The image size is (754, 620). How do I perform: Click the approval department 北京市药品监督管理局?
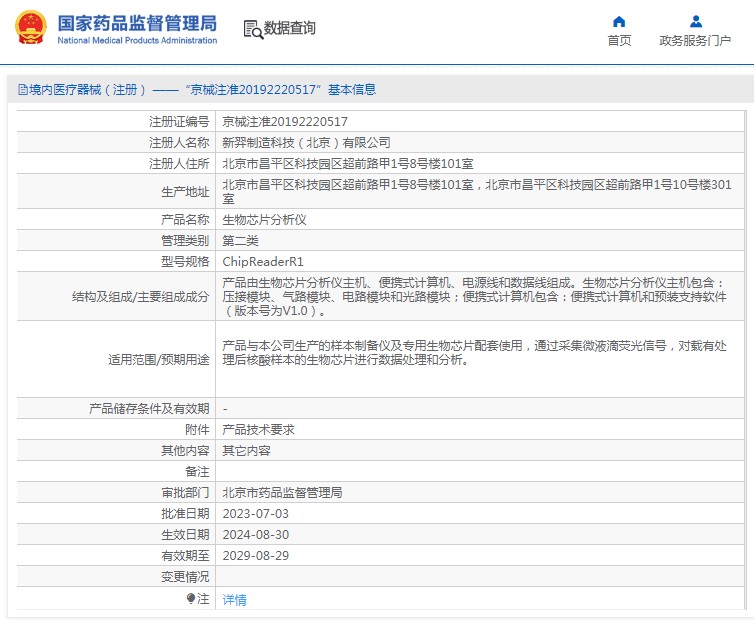click(x=282, y=492)
